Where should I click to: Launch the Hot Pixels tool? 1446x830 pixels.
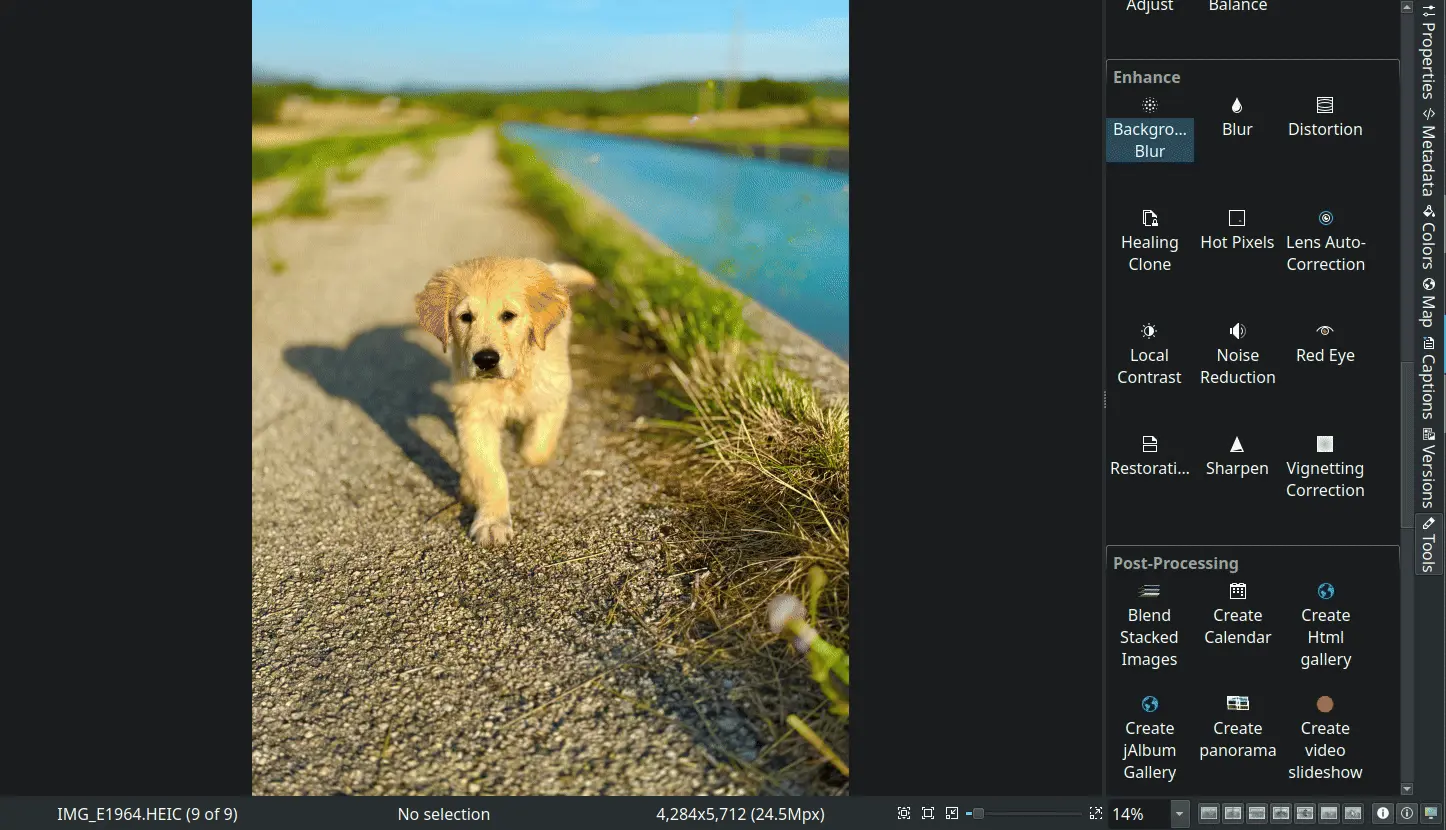click(1237, 230)
